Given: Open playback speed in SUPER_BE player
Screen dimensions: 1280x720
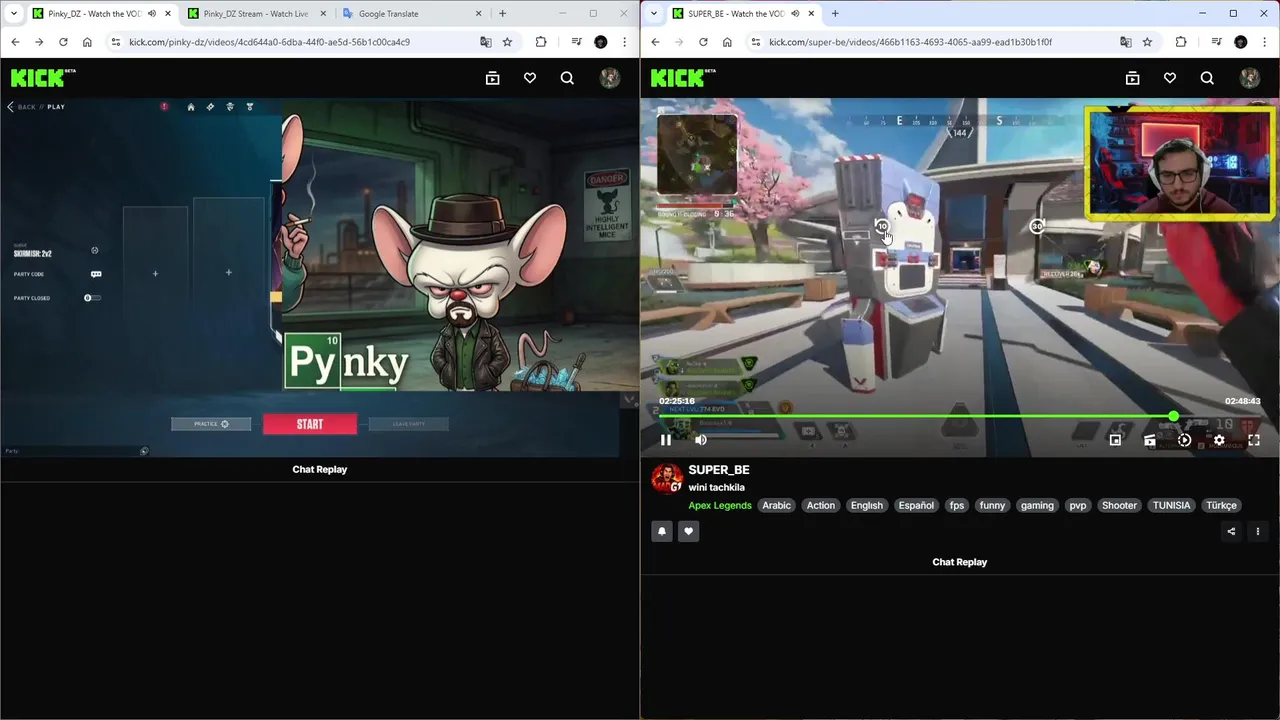Looking at the screenshot, I should tap(1184, 440).
